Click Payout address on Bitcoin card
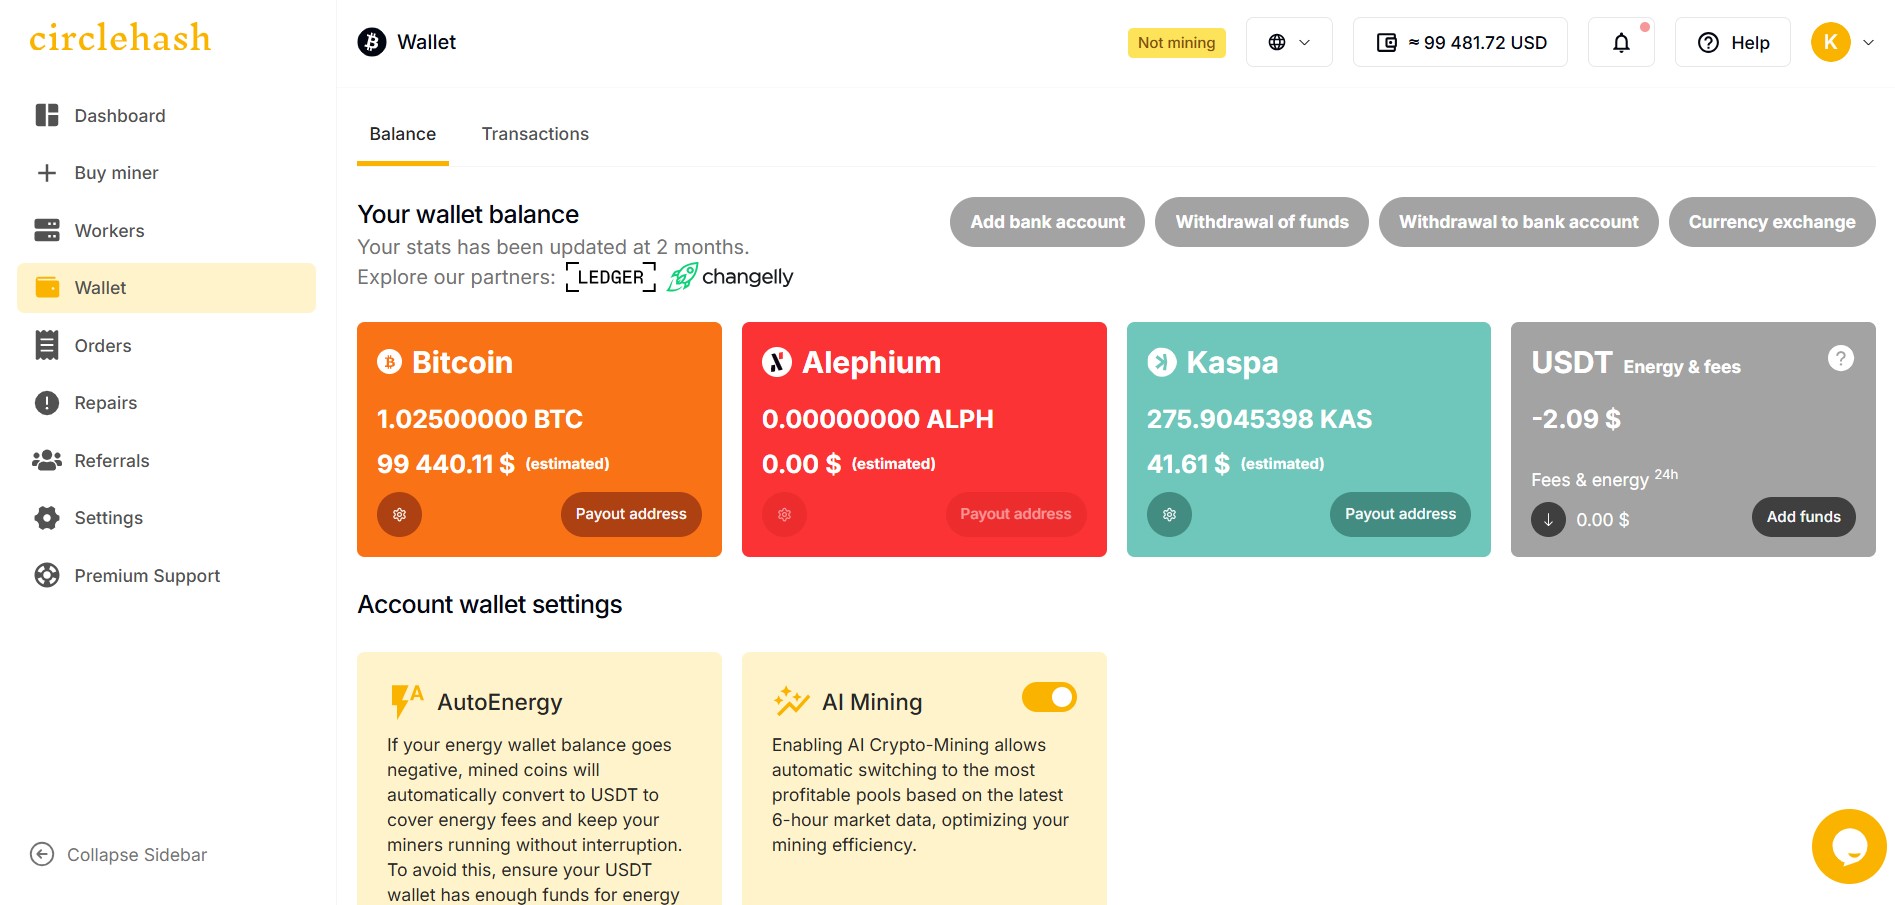 coord(631,514)
